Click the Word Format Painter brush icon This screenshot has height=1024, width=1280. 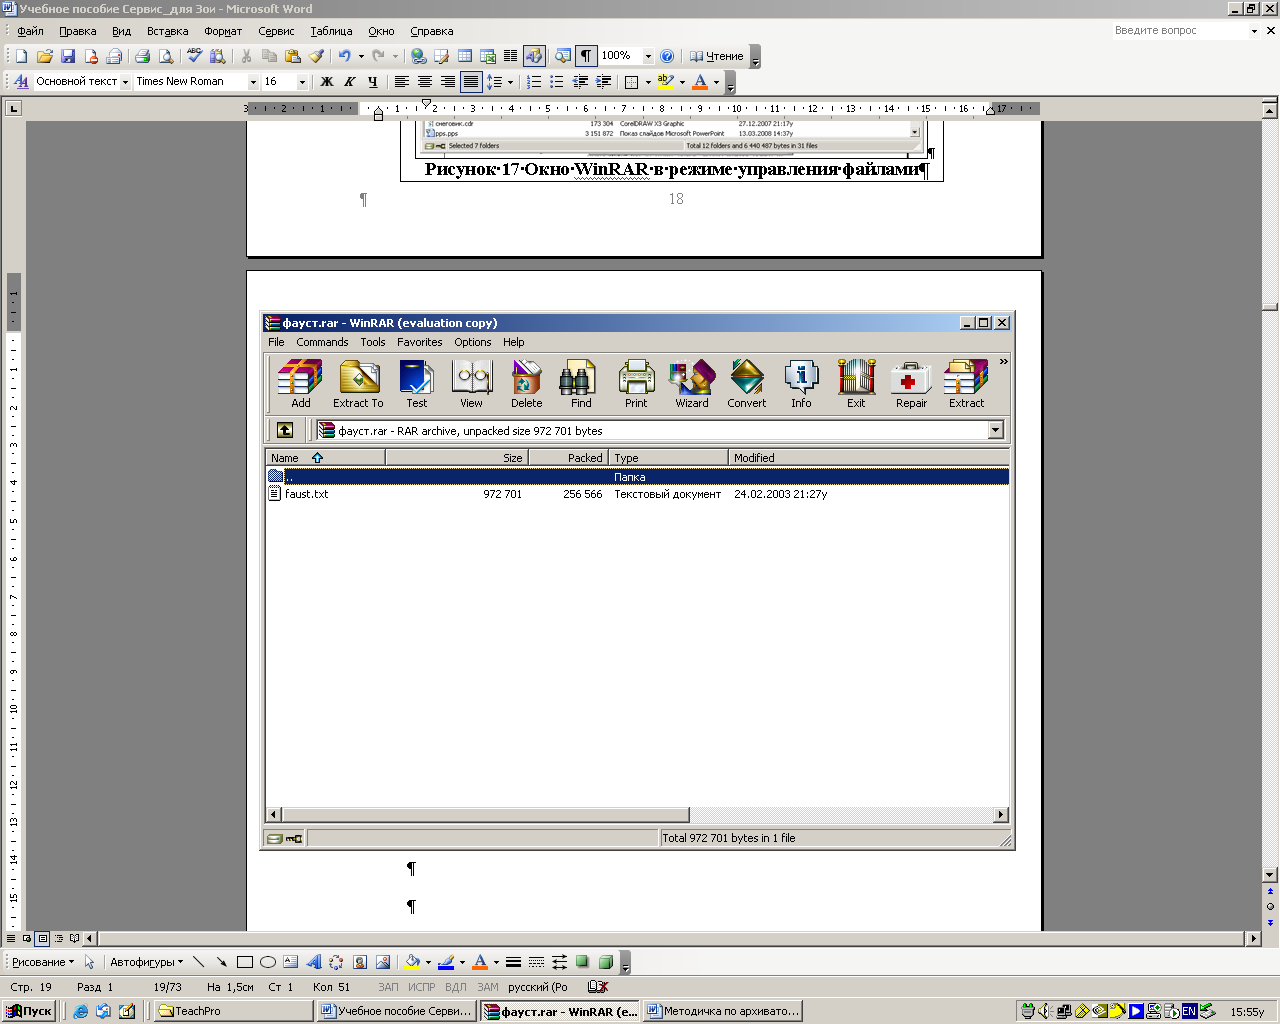click(x=316, y=56)
